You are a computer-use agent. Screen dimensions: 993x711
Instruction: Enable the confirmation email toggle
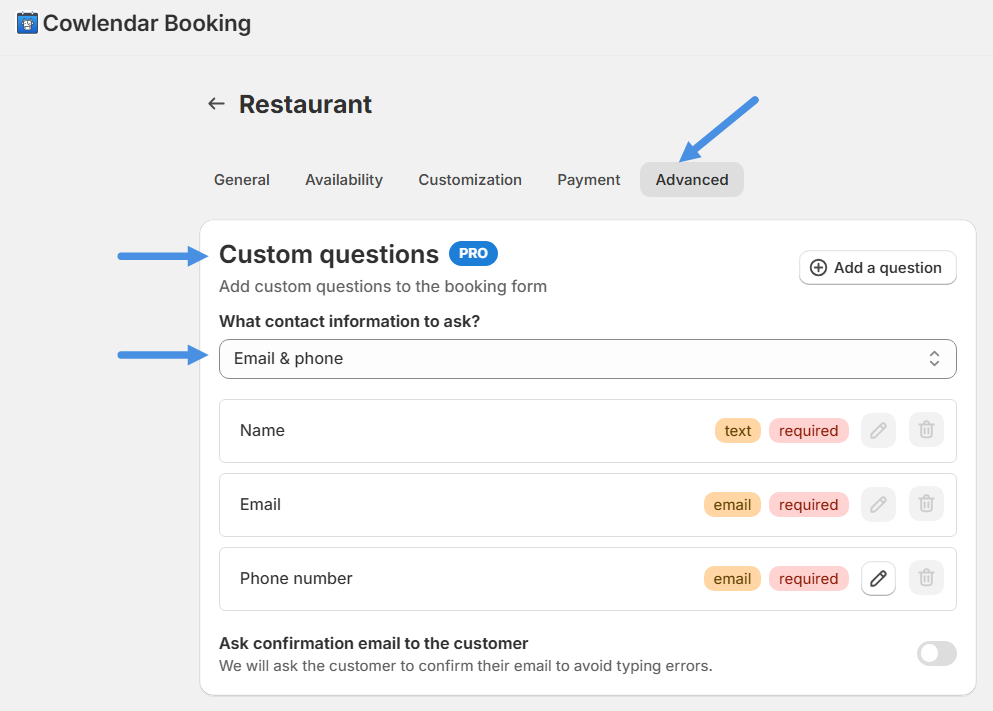[936, 654]
